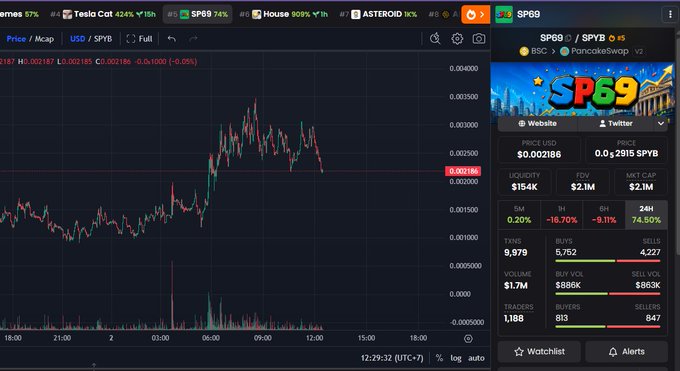
Task: Open the token Website link
Action: (x=538, y=124)
